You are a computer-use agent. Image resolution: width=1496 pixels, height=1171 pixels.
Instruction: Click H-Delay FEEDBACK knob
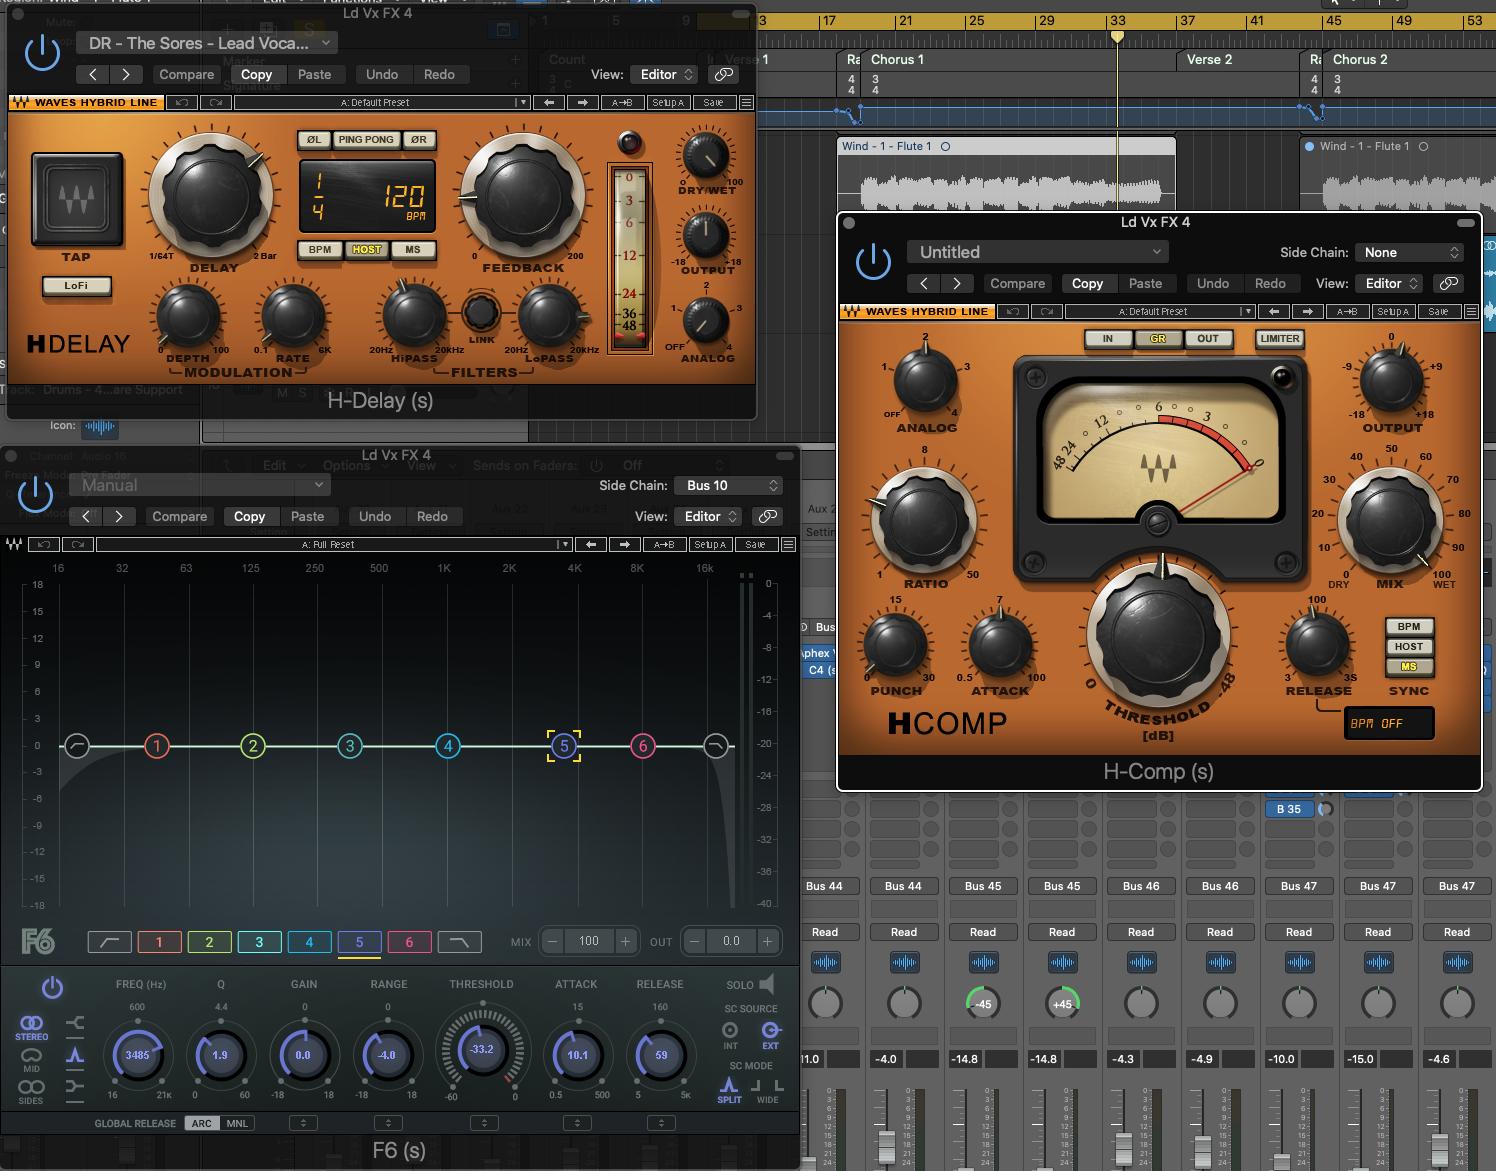point(523,194)
